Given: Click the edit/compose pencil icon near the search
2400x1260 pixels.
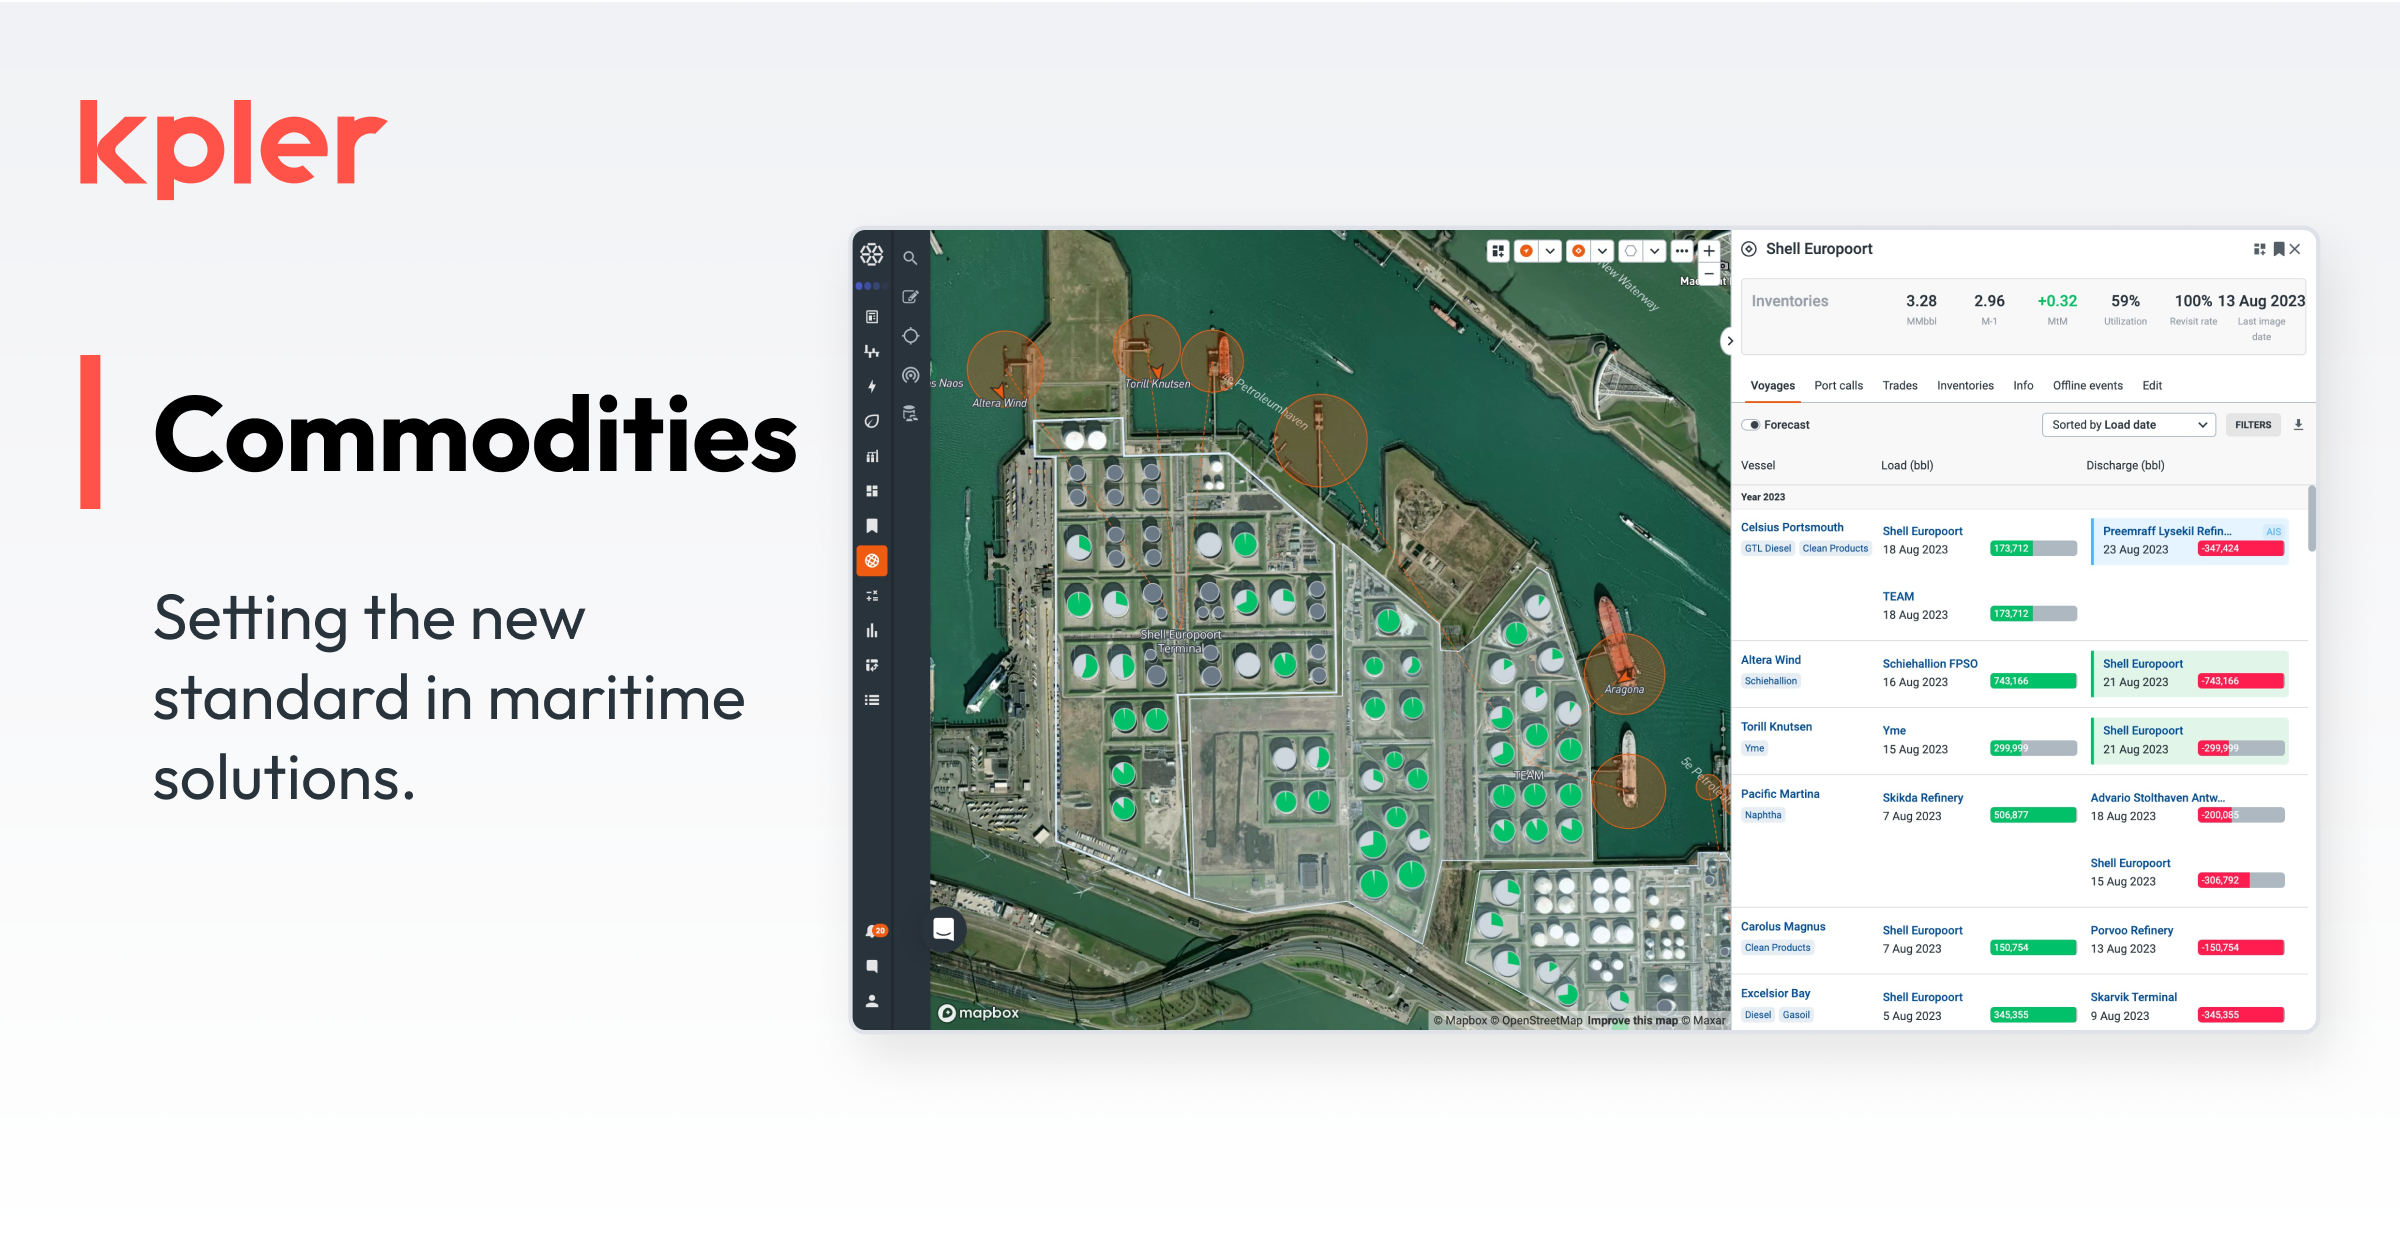Looking at the screenshot, I should (909, 295).
